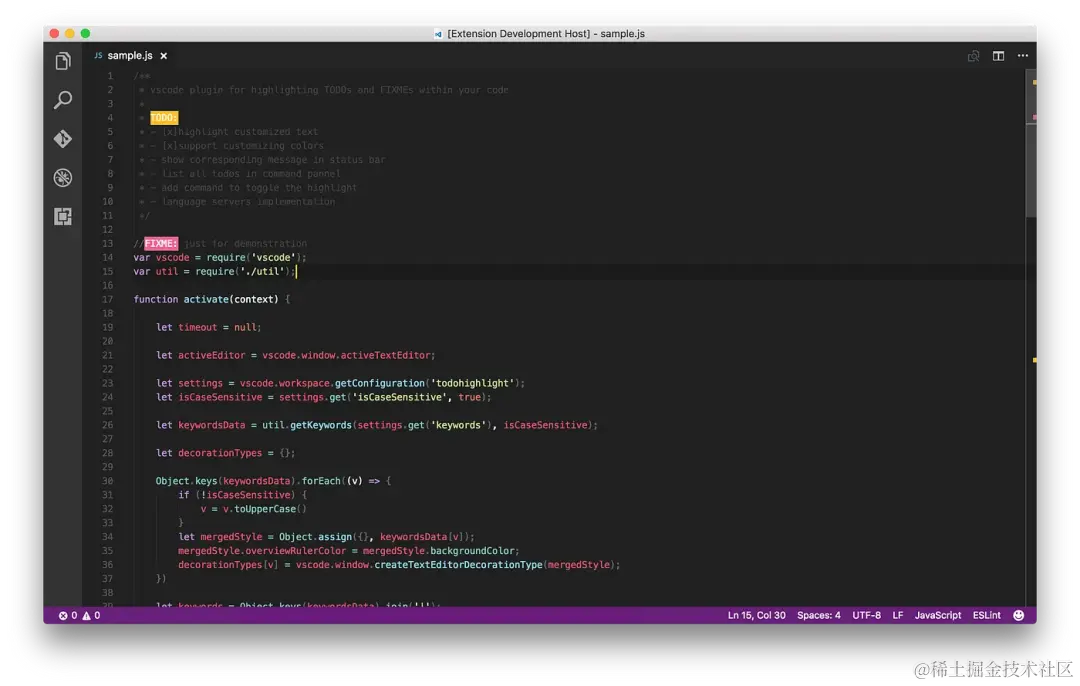Open the Source Control (Git) view
The height and width of the screenshot is (686, 1080).
tap(63, 138)
